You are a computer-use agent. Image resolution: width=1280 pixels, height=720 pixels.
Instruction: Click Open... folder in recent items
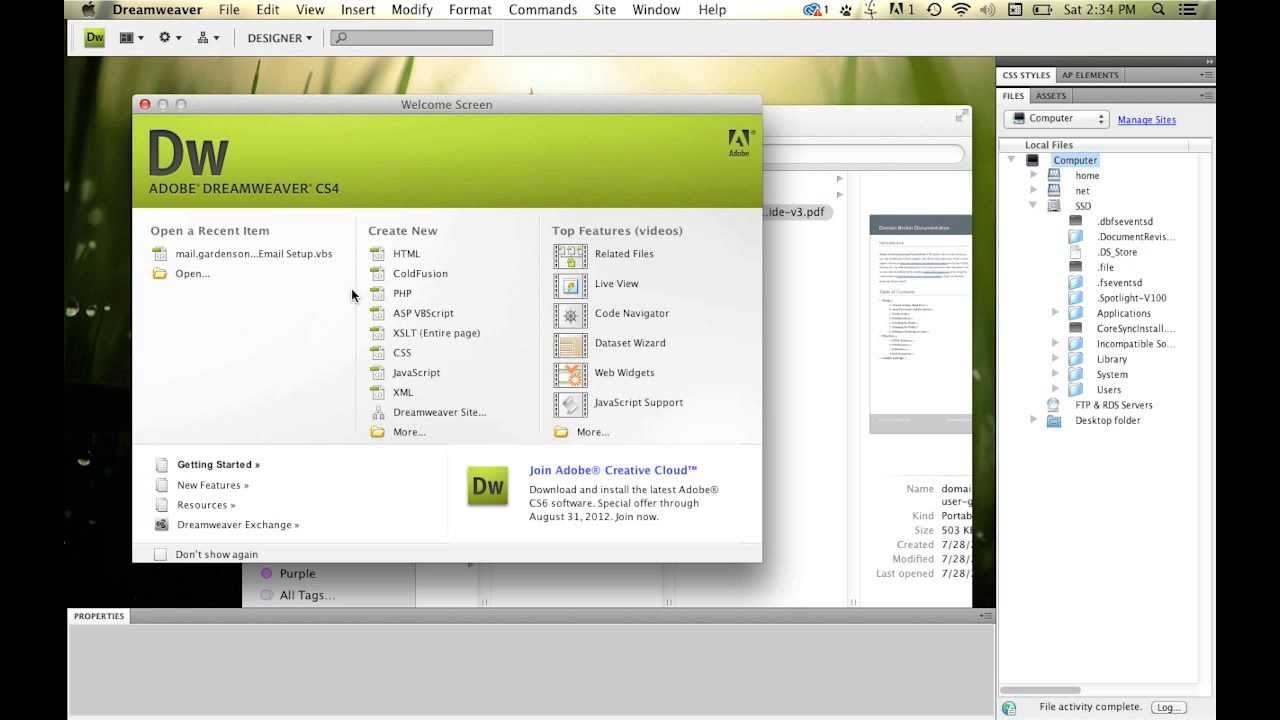pos(192,274)
